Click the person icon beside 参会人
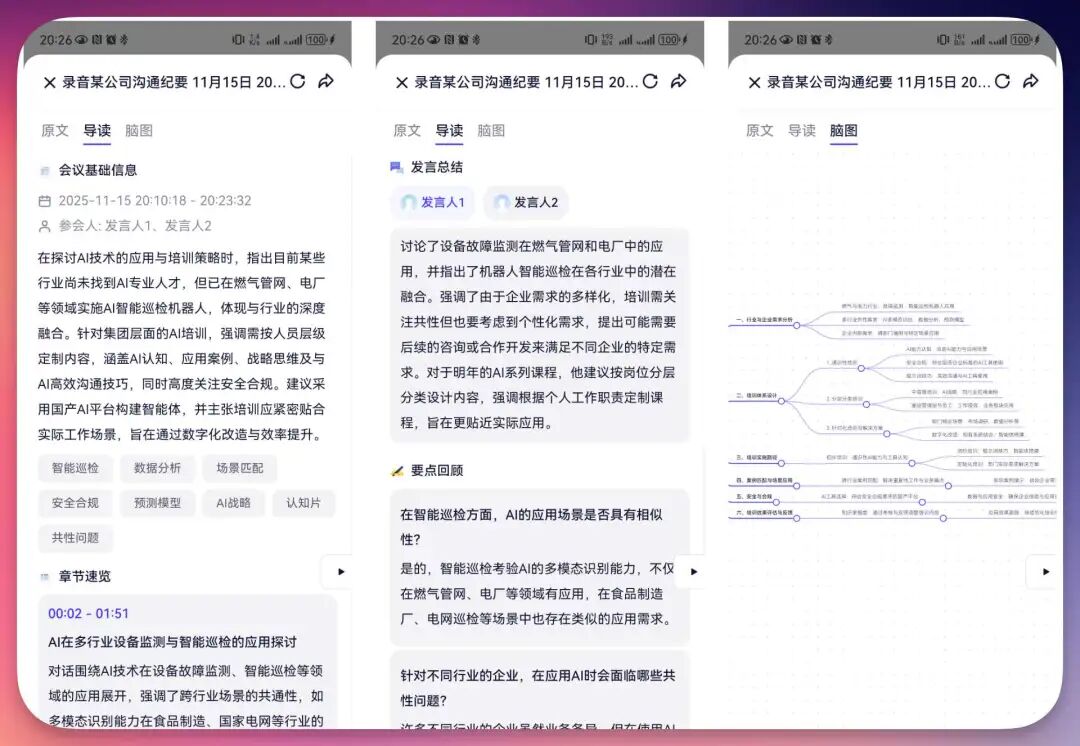Viewport: 1080px width, 746px height. [x=45, y=226]
